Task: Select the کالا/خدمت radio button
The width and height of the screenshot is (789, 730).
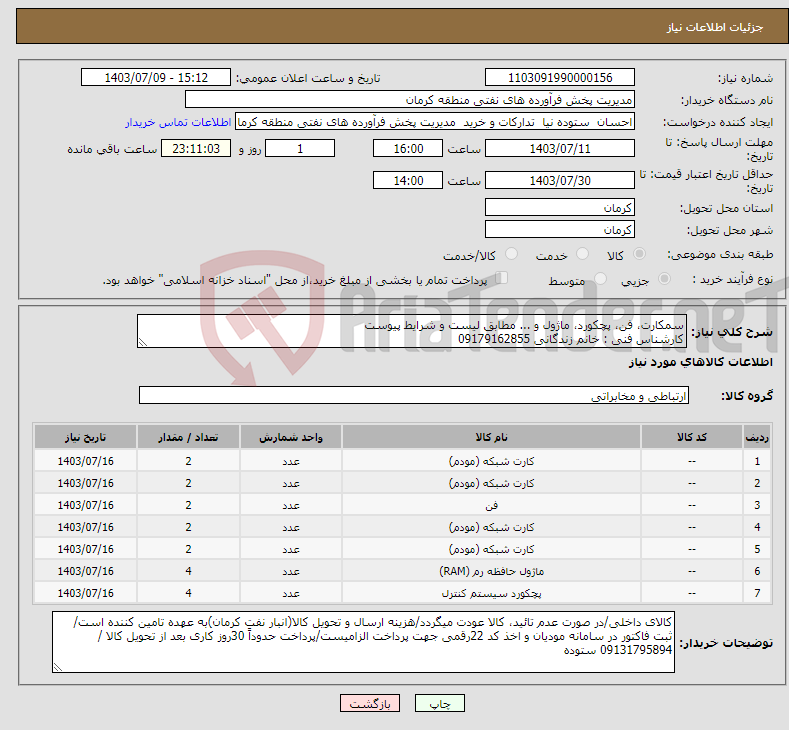Action: pos(511,254)
